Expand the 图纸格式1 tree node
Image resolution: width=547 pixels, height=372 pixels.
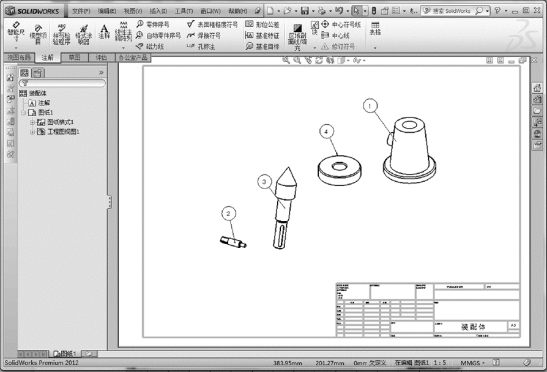[32, 122]
